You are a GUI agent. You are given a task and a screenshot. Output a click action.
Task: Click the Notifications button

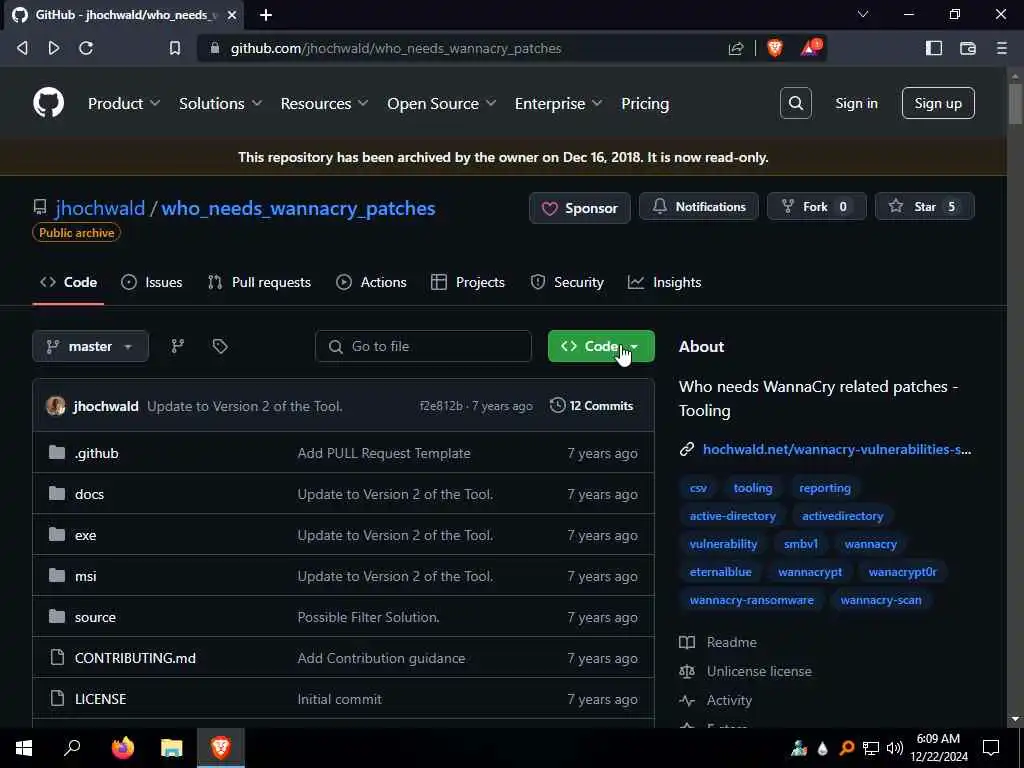pos(699,206)
